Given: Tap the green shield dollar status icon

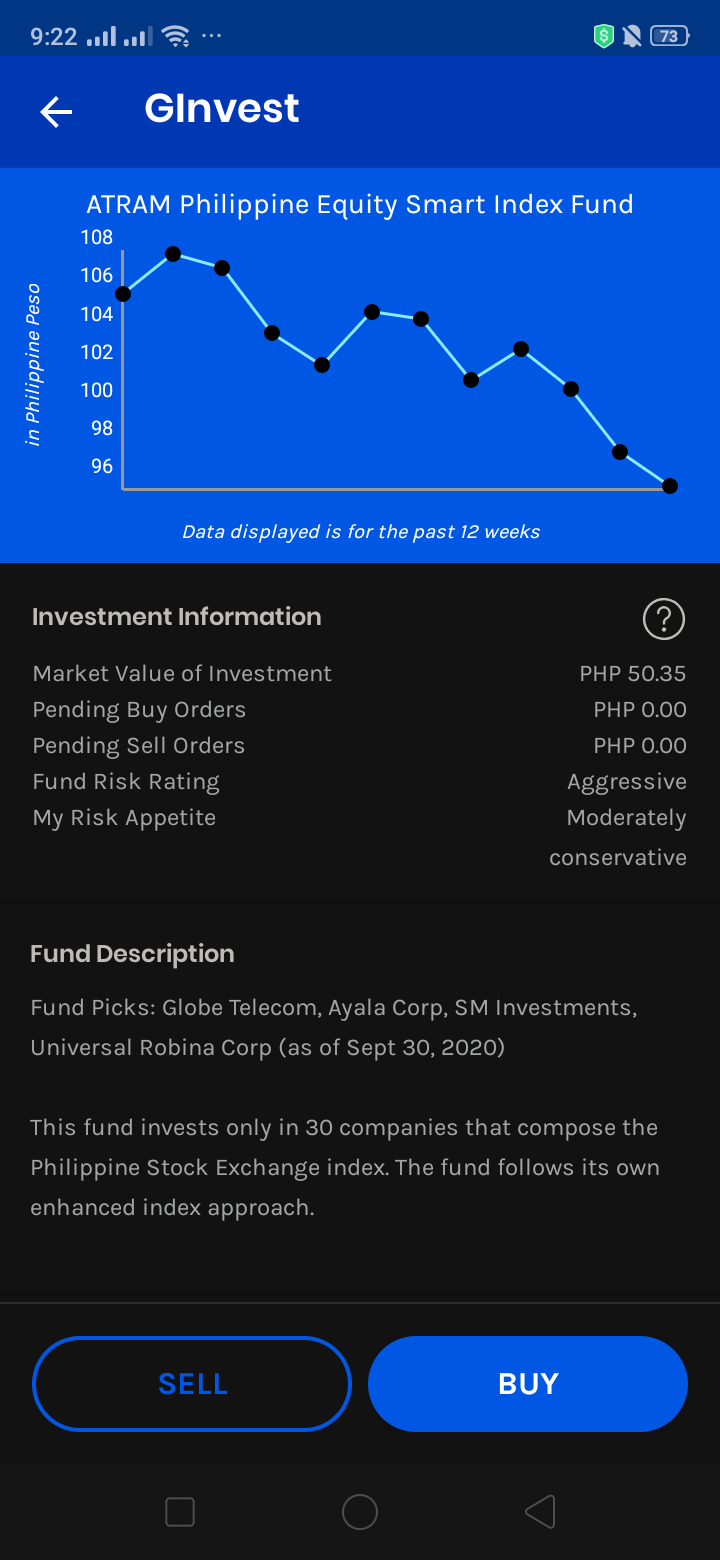Looking at the screenshot, I should [603, 37].
